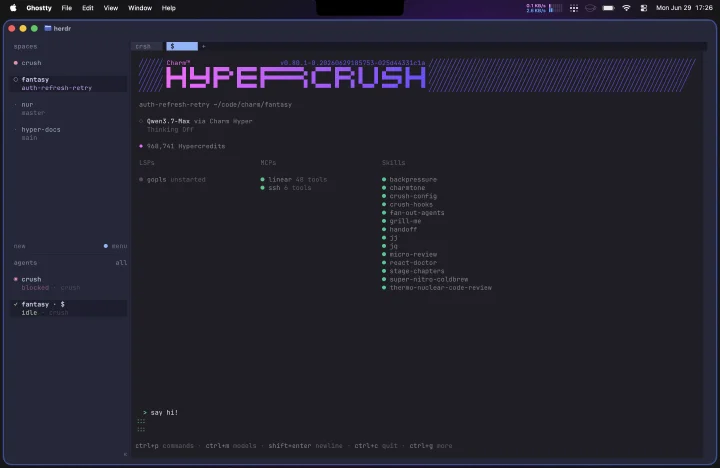Select the hyper-docs space

(x=68, y=133)
